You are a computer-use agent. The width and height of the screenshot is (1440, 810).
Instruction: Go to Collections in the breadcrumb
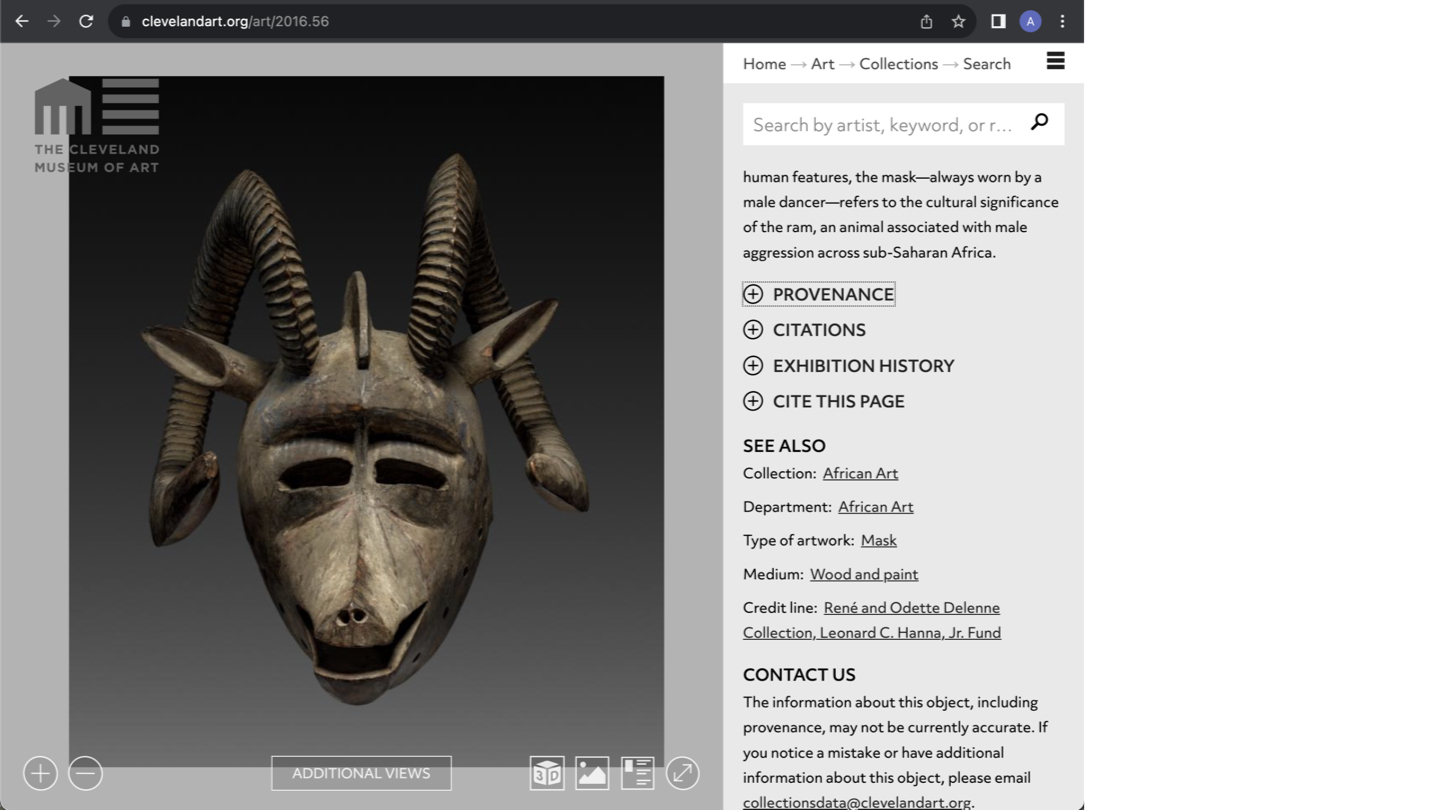point(898,64)
